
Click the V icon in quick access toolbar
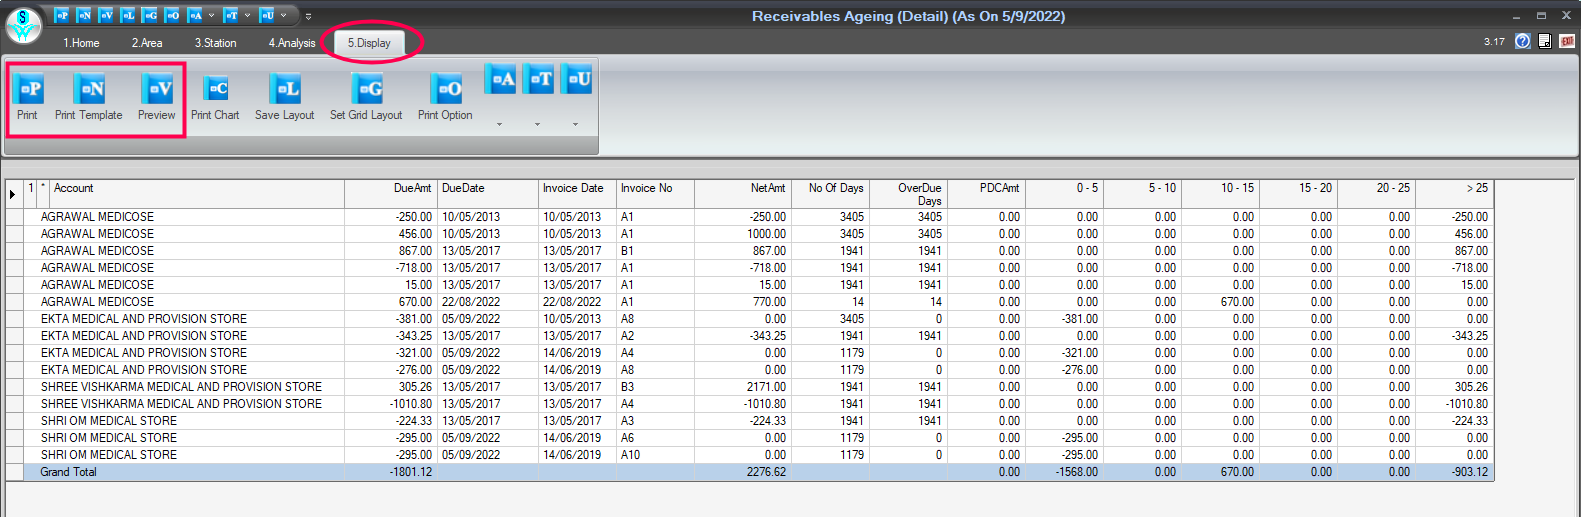[106, 15]
